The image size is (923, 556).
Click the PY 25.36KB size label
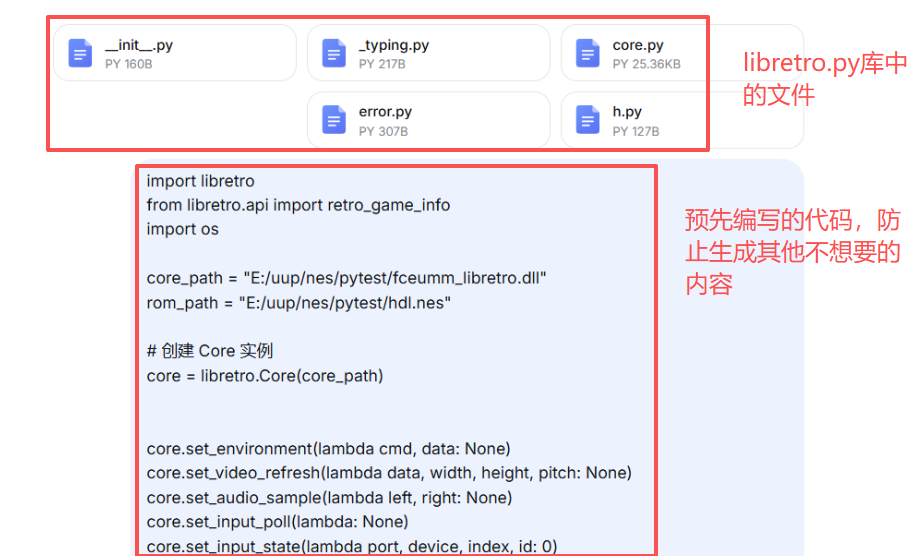pyautogui.click(x=646, y=64)
